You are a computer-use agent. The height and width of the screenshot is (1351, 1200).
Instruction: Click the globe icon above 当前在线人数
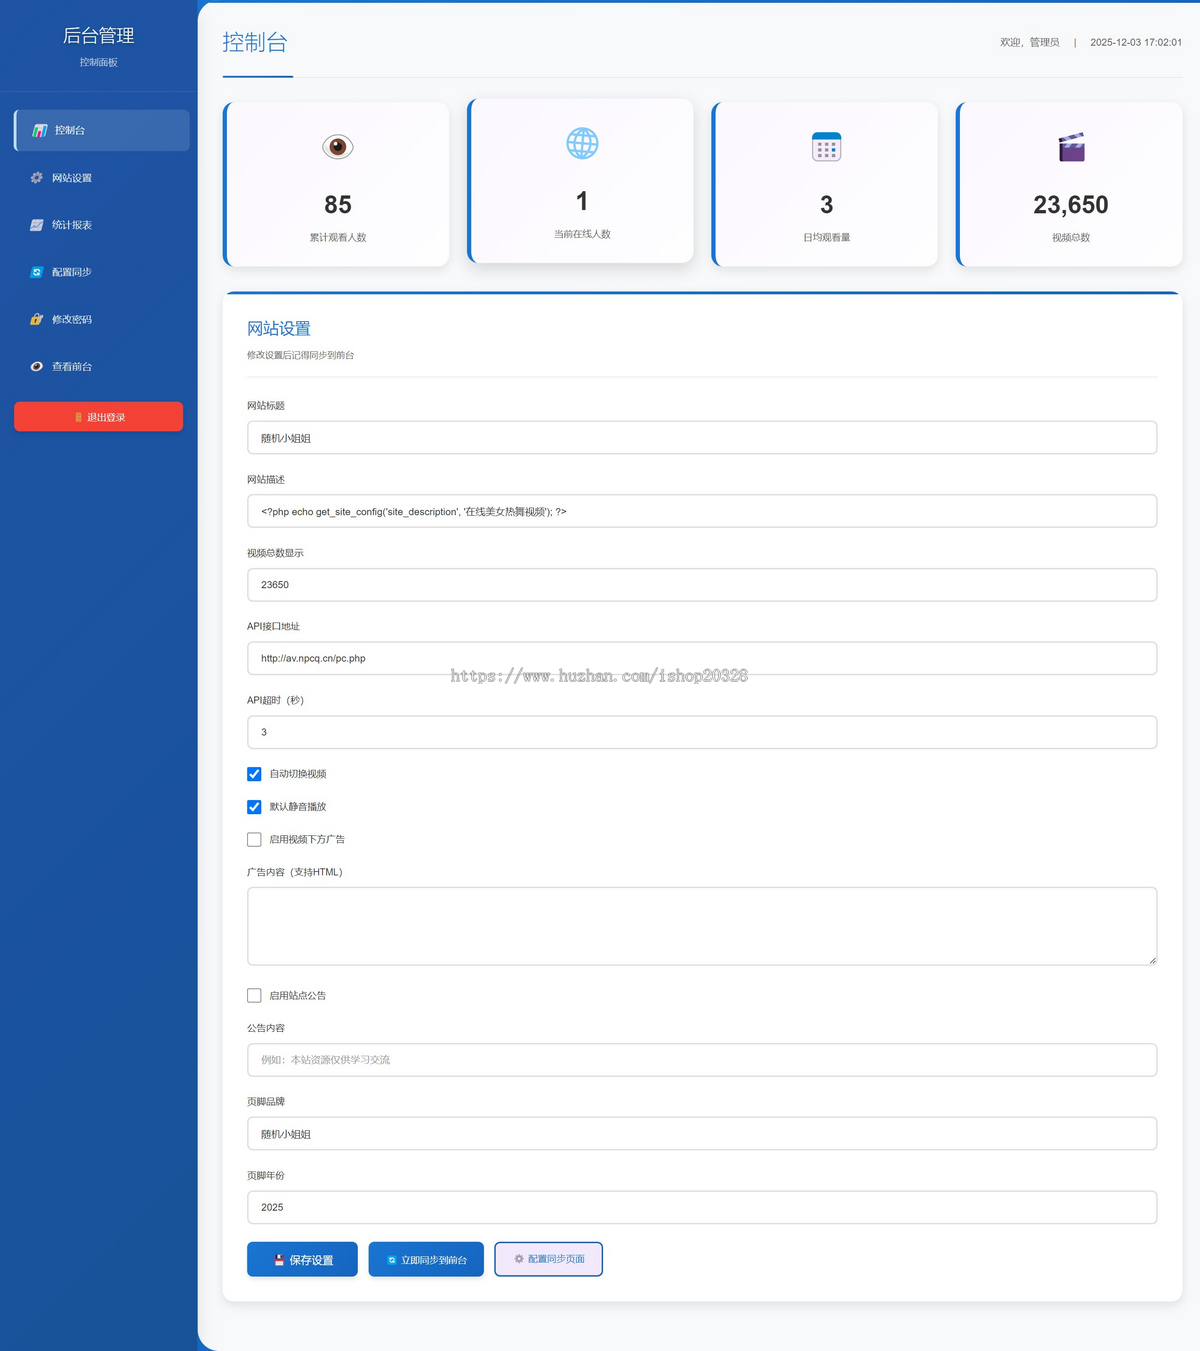582,144
